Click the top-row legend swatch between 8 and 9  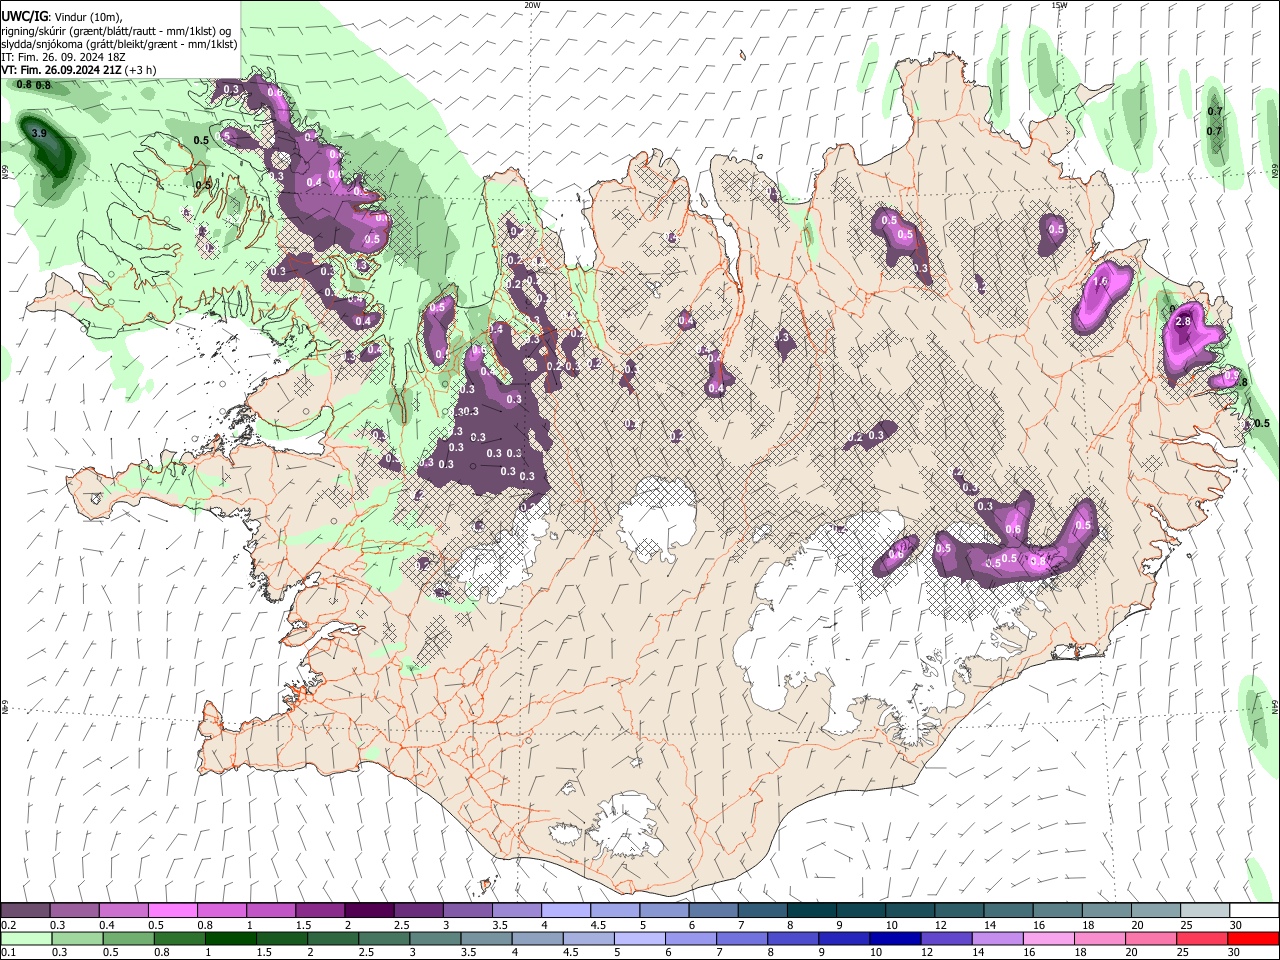(810, 910)
